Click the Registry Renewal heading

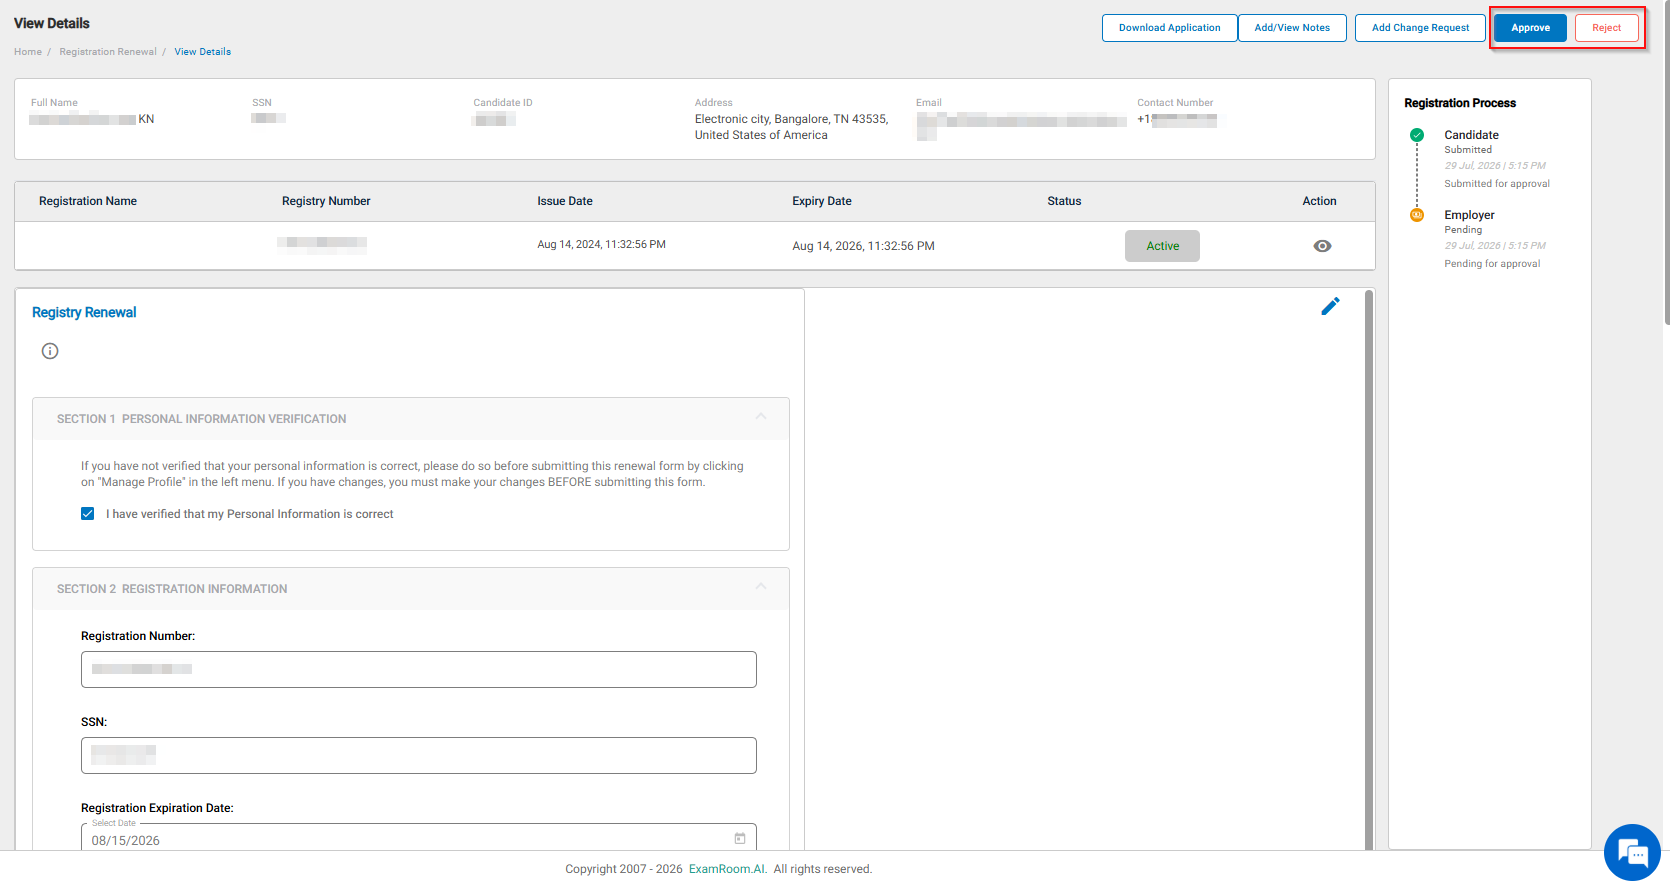[x=84, y=313]
